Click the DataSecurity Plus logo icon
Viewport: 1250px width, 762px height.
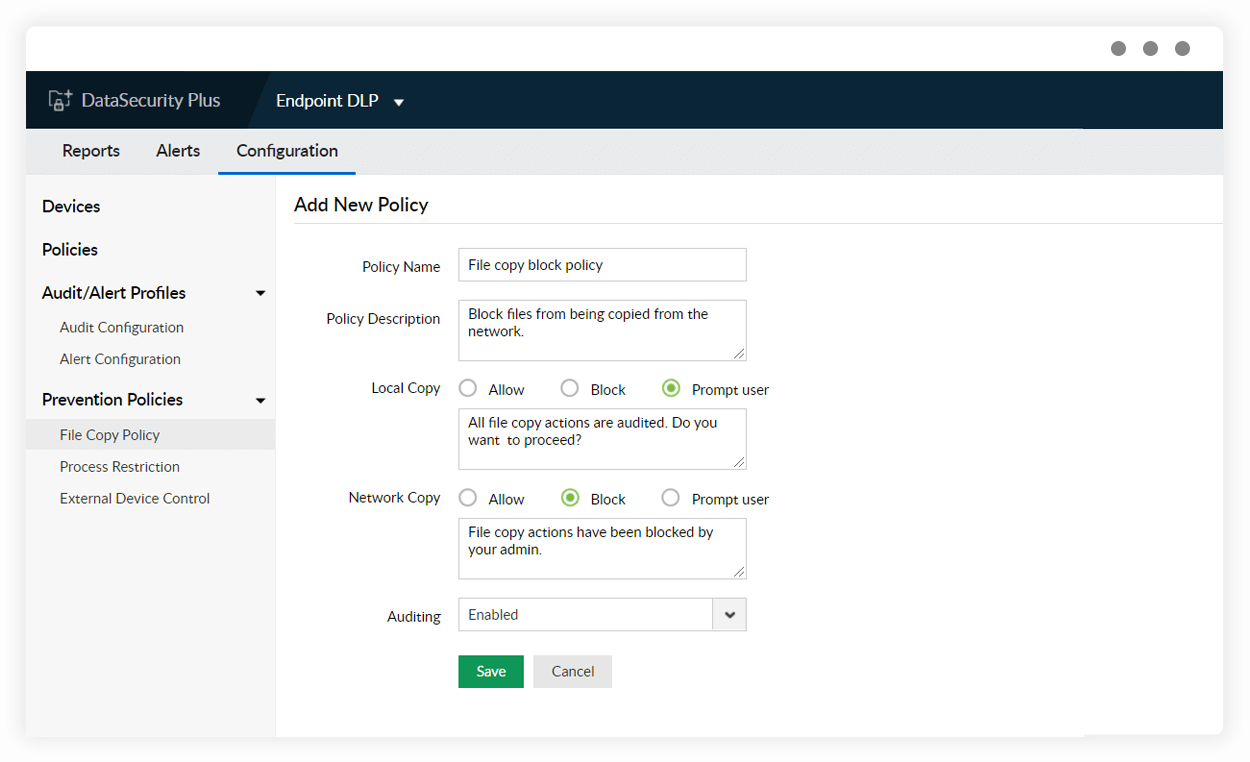click(60, 99)
